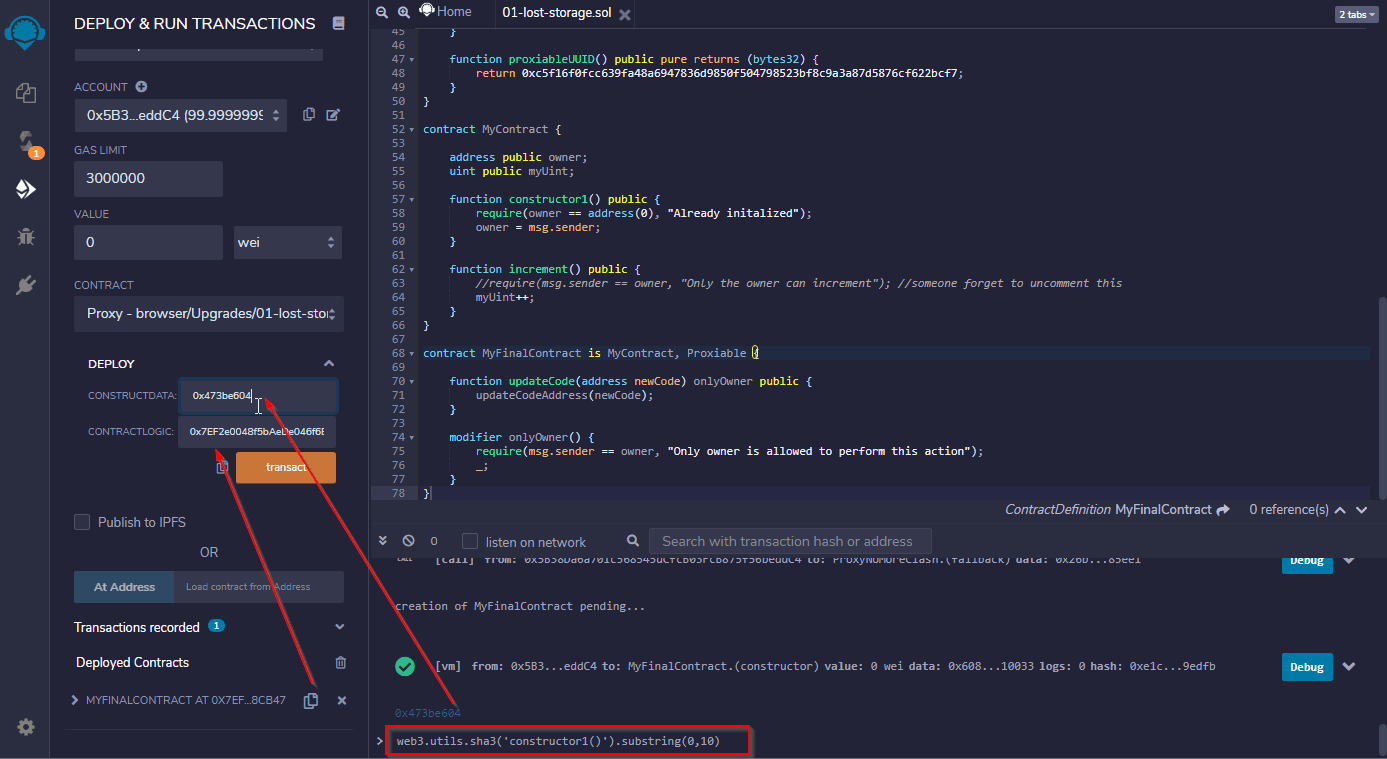
Task: Copy the selected account address
Action: pyautogui.click(x=309, y=115)
